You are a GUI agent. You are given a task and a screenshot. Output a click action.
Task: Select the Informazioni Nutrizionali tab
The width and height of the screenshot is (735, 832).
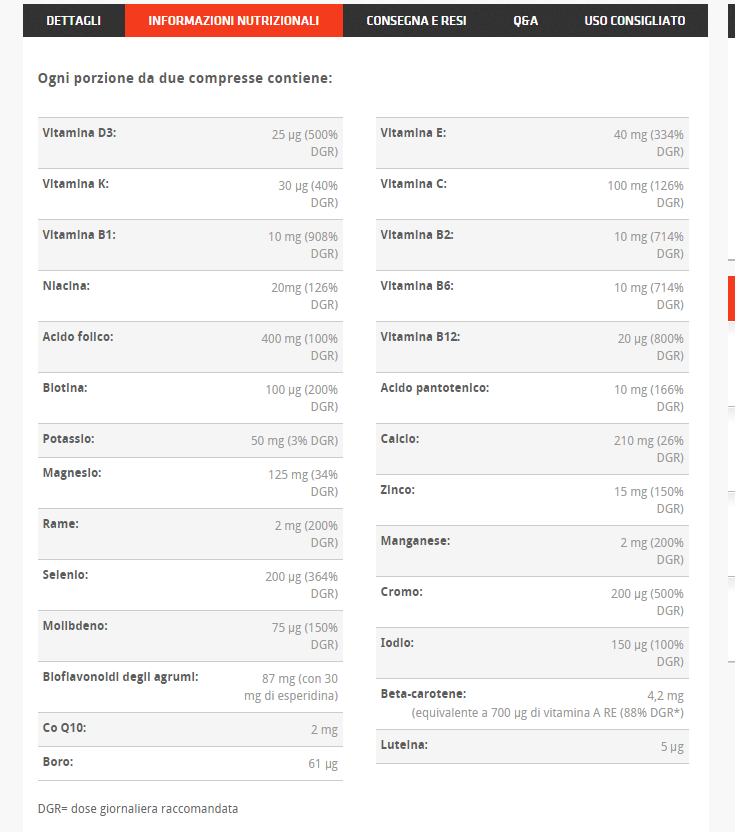[233, 20]
